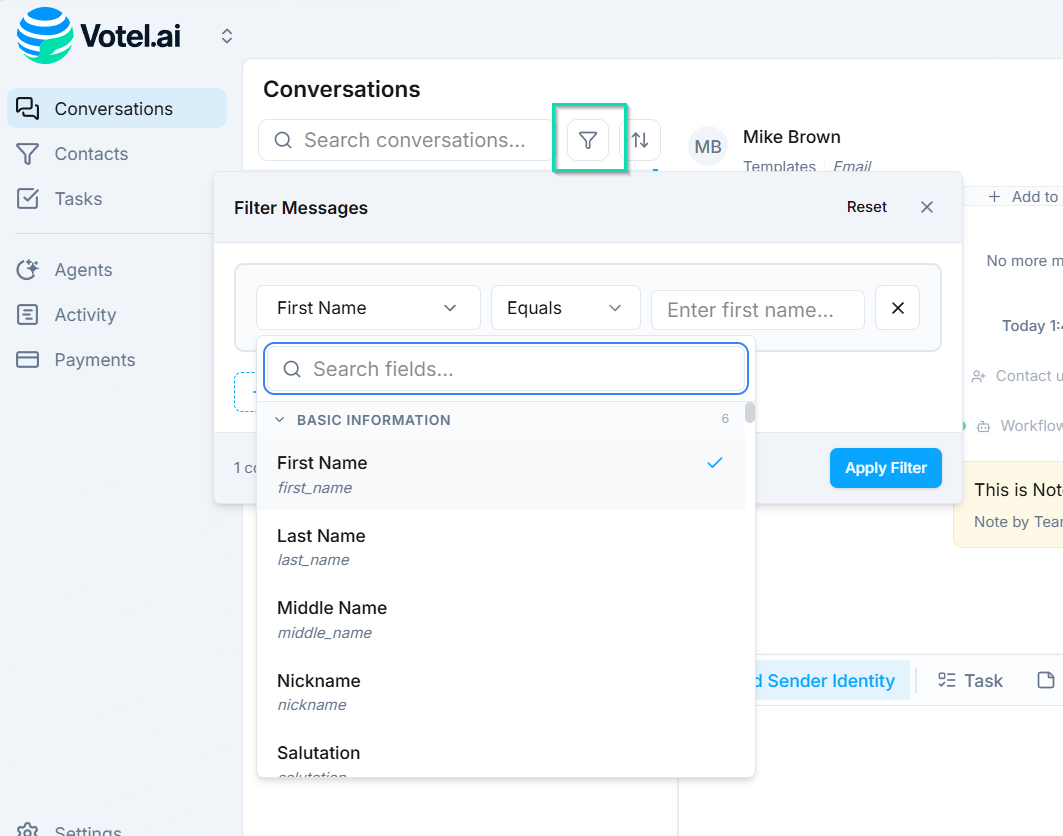The image size is (1063, 836).
Task: Open the workspace switcher chevrons
Action: [x=227, y=36]
